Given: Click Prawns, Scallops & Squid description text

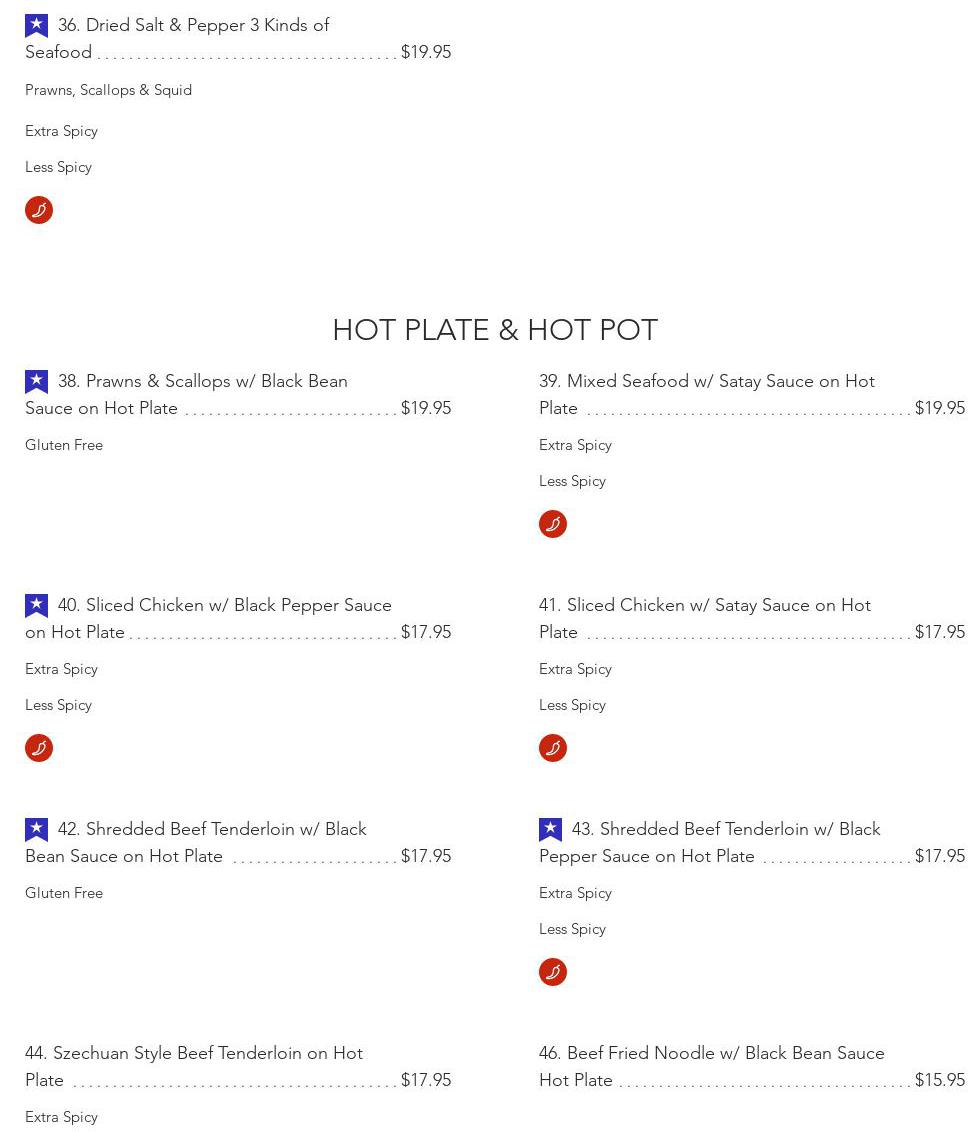Looking at the screenshot, I should click(x=108, y=90).
